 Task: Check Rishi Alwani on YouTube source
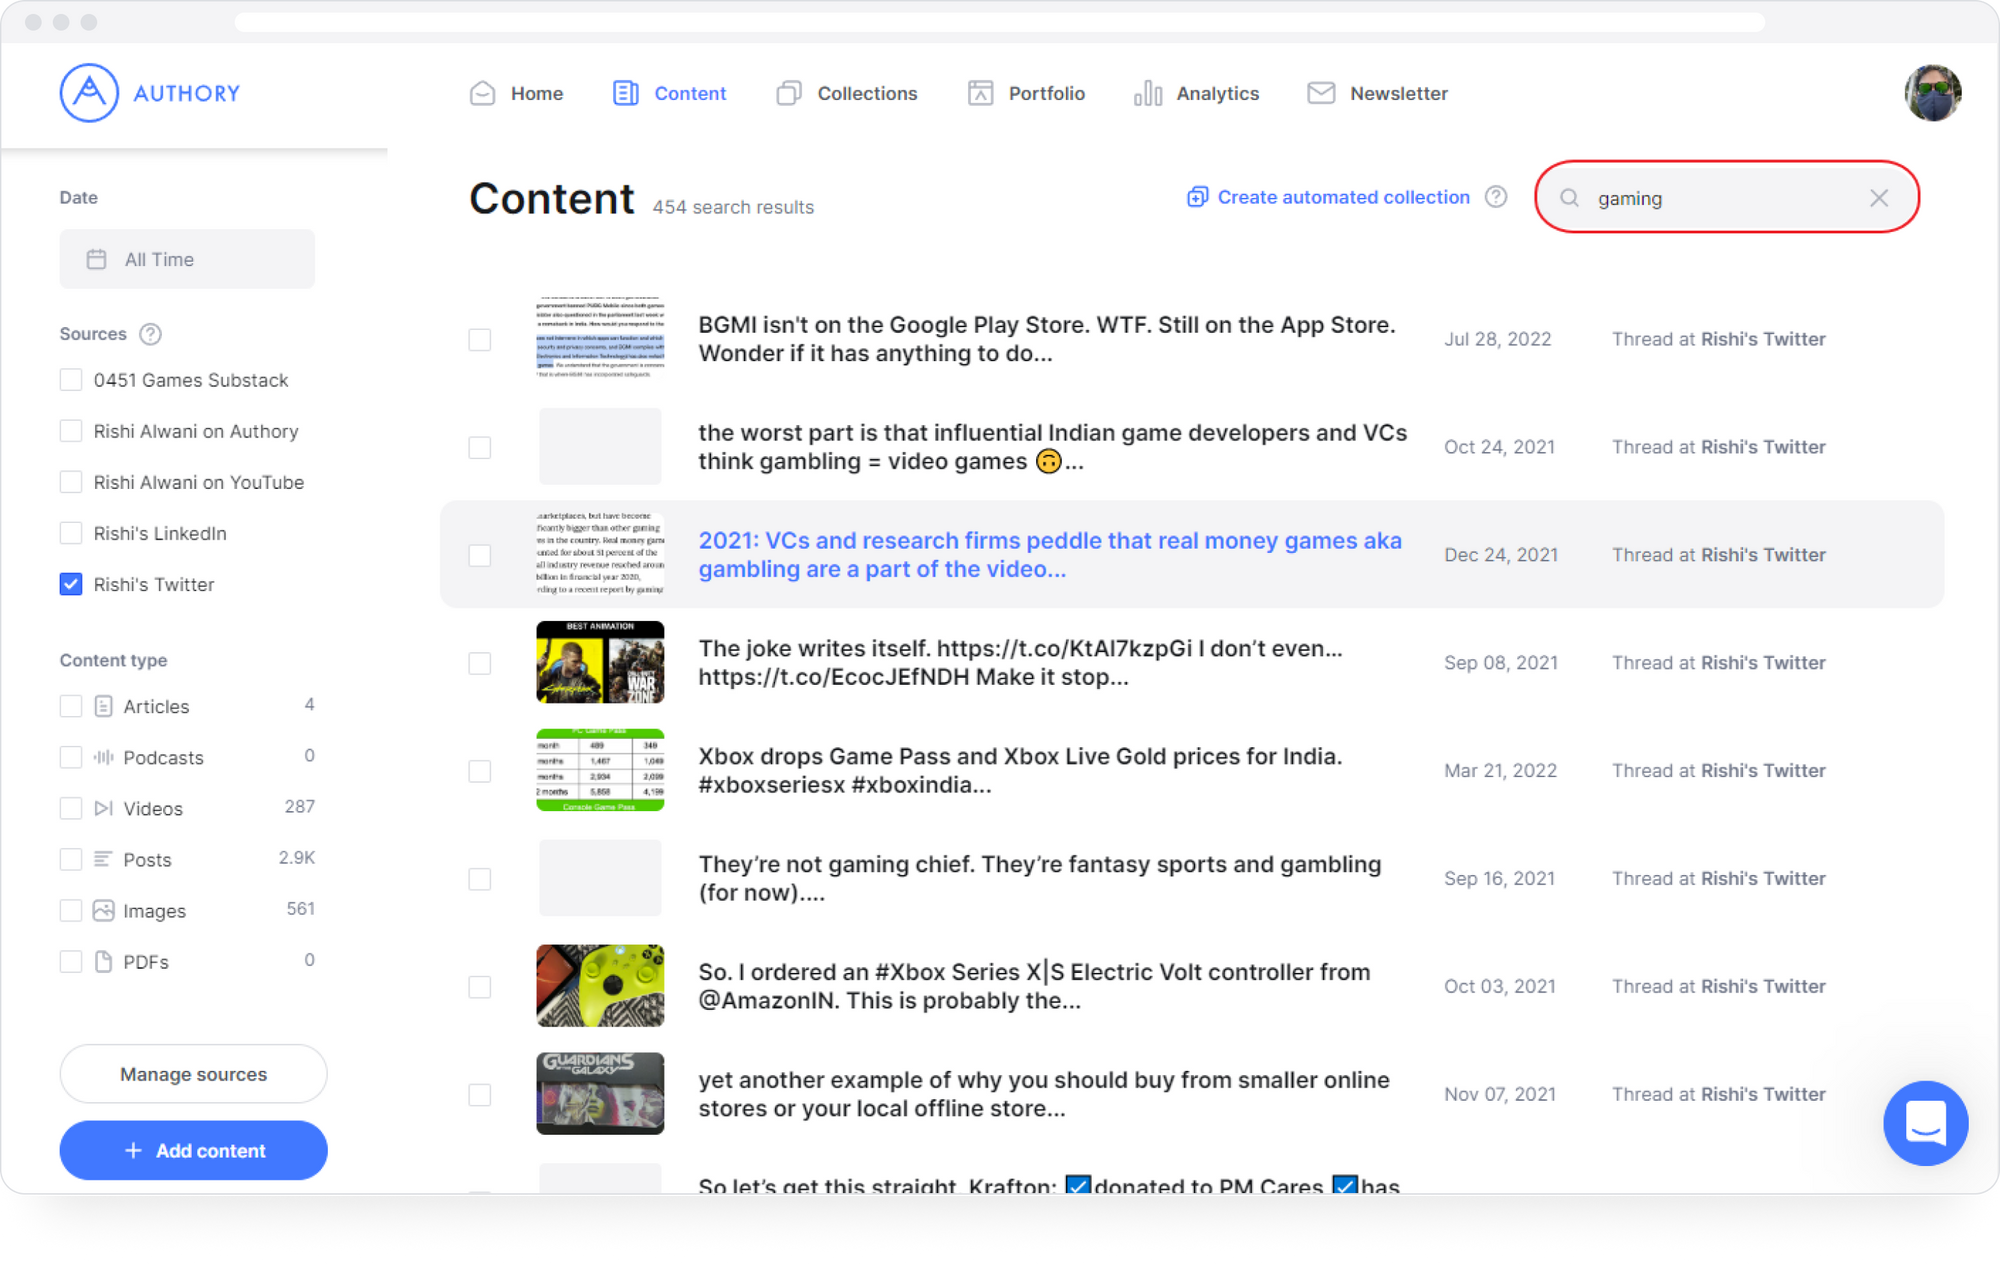pyautogui.click(x=71, y=482)
